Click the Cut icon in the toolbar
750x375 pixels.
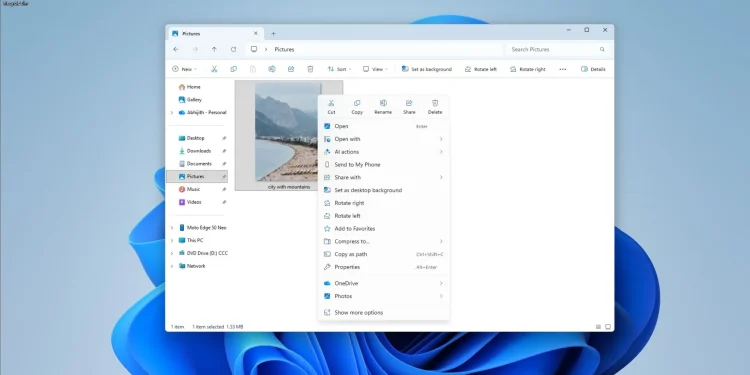tap(214, 69)
